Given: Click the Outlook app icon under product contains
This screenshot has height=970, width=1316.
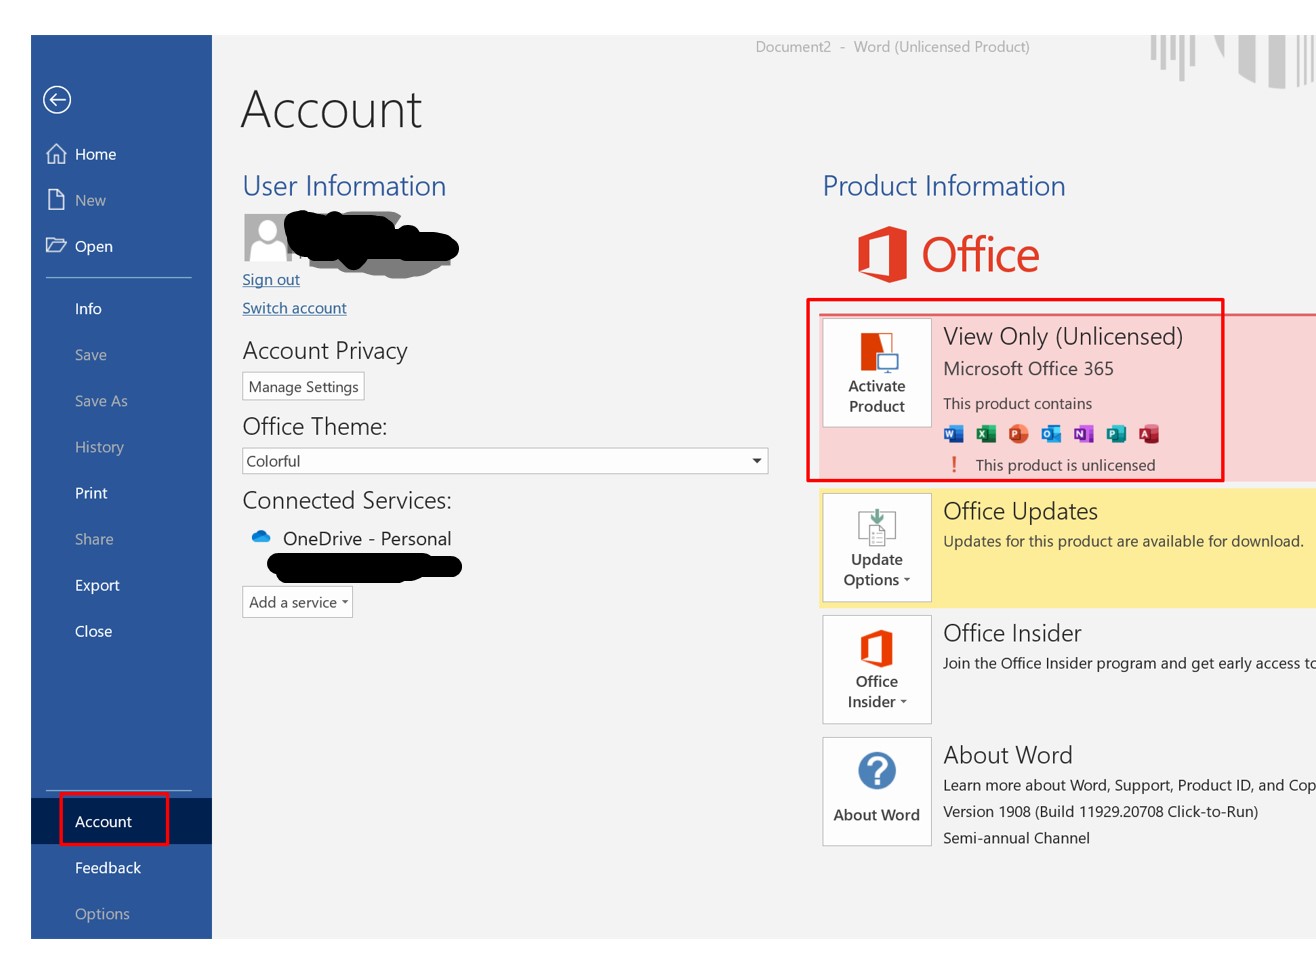Looking at the screenshot, I should 1051,433.
